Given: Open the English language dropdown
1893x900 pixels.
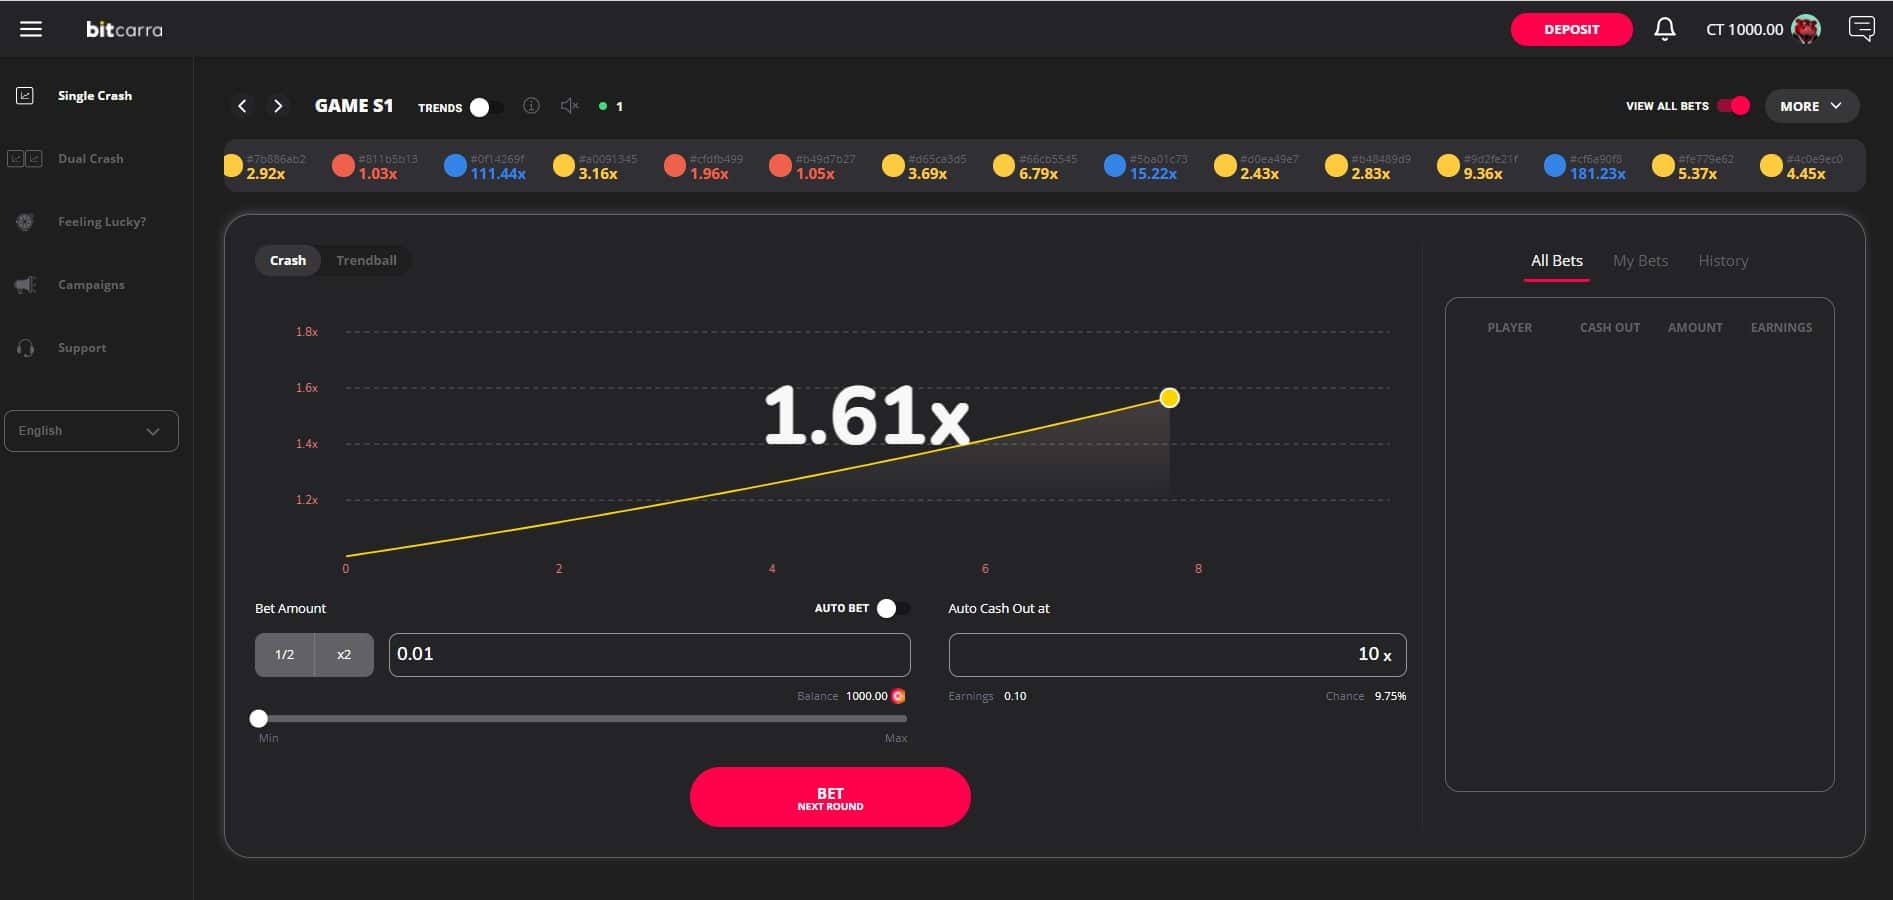Looking at the screenshot, I should (x=91, y=431).
